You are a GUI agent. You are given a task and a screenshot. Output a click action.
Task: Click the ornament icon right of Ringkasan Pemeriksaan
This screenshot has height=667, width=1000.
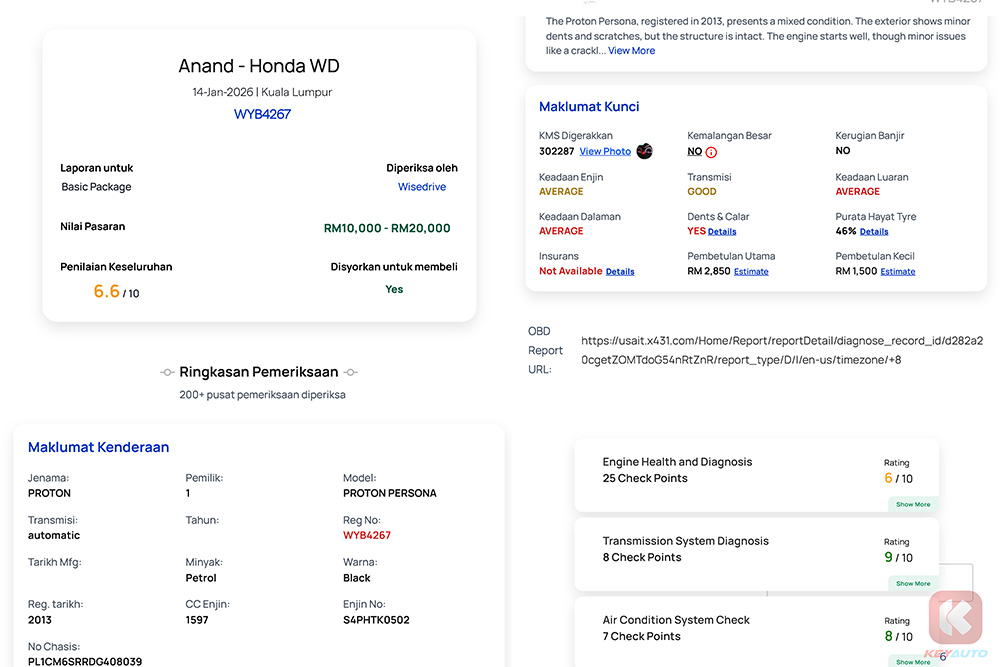pyautogui.click(x=350, y=372)
